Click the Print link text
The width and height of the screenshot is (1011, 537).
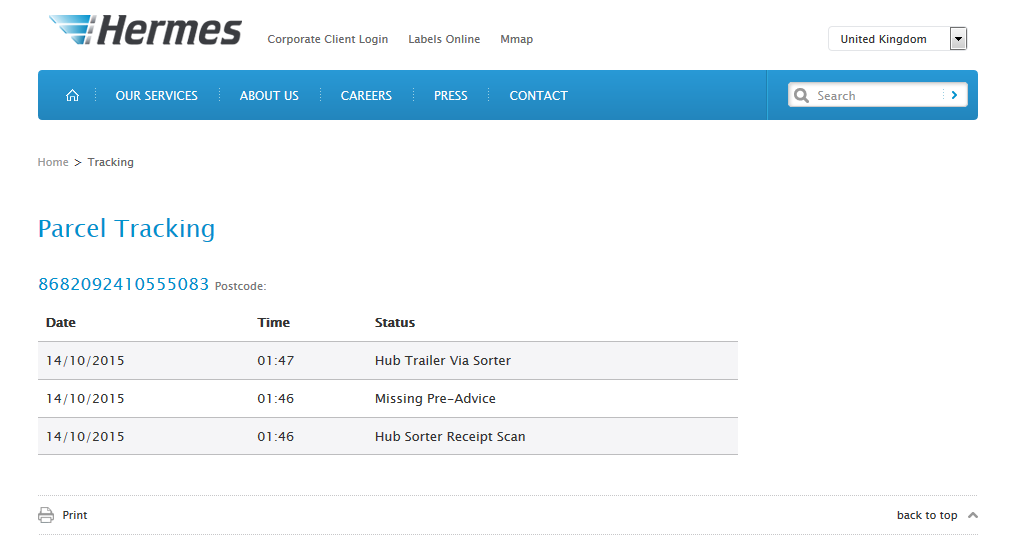point(75,515)
